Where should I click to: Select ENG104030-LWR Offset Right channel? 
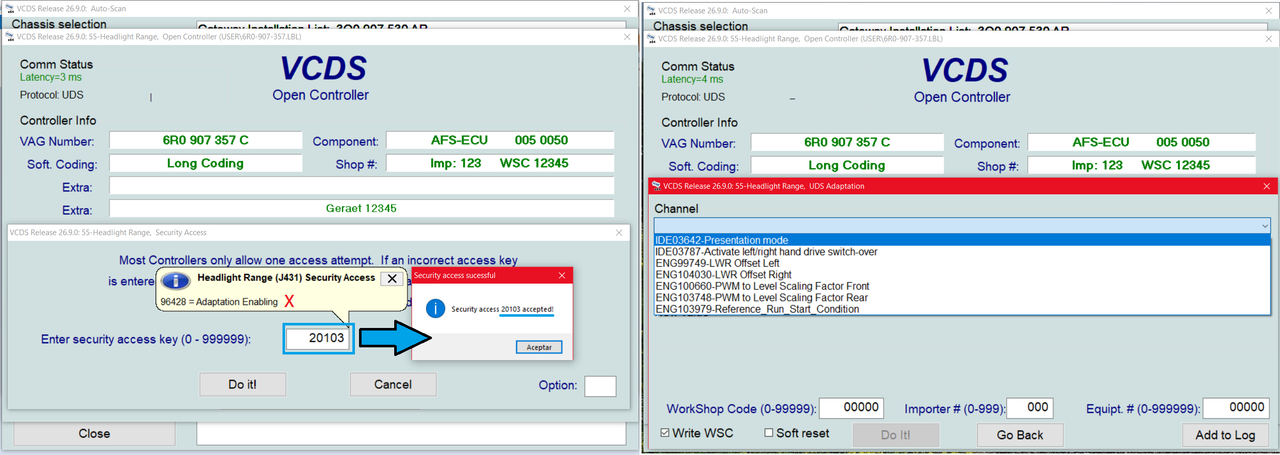point(961,275)
